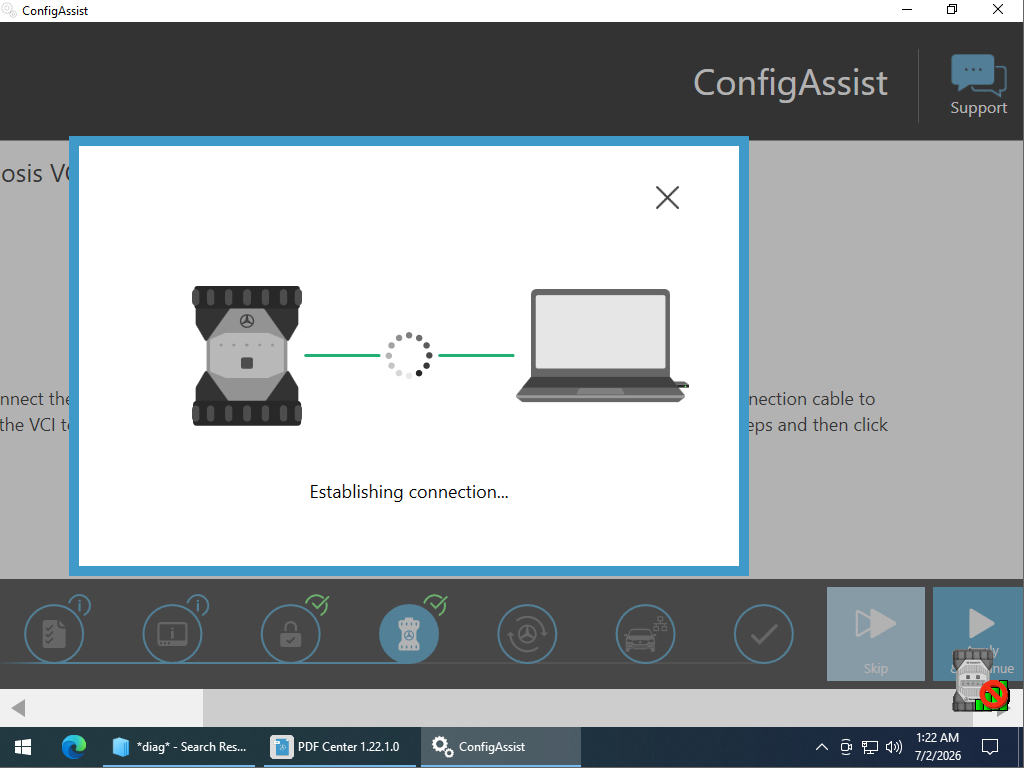This screenshot has height=768, width=1024.
Task: Click the Apply and continue play button
Action: click(x=978, y=633)
